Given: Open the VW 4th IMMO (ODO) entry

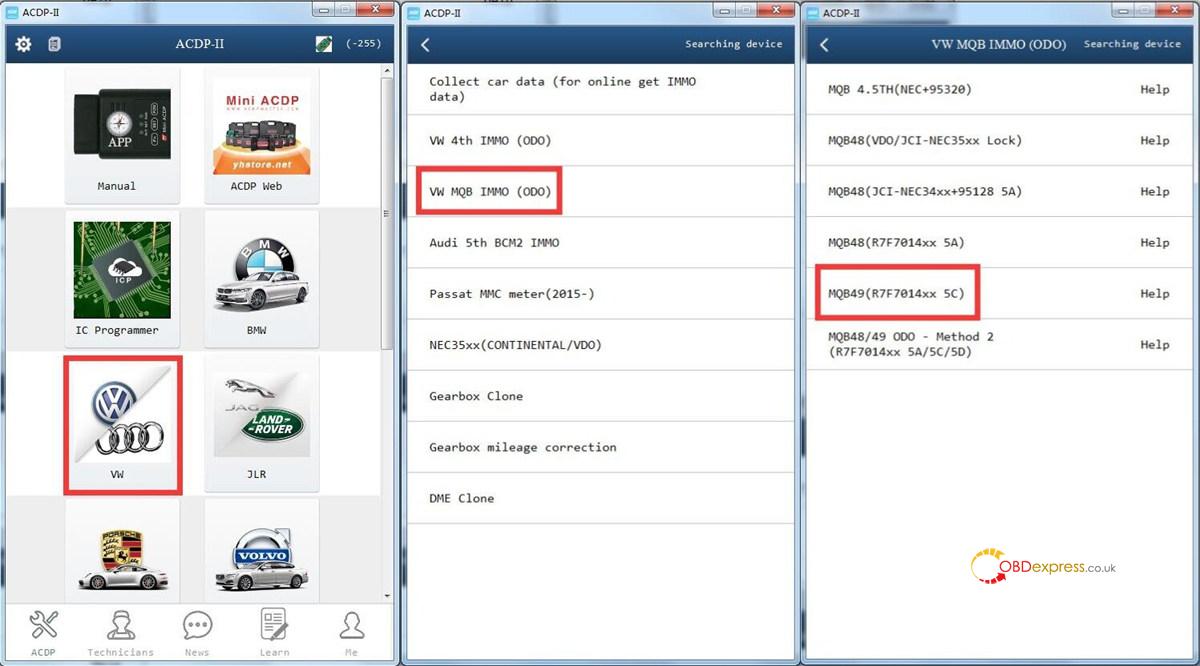Looking at the screenshot, I should (600, 140).
